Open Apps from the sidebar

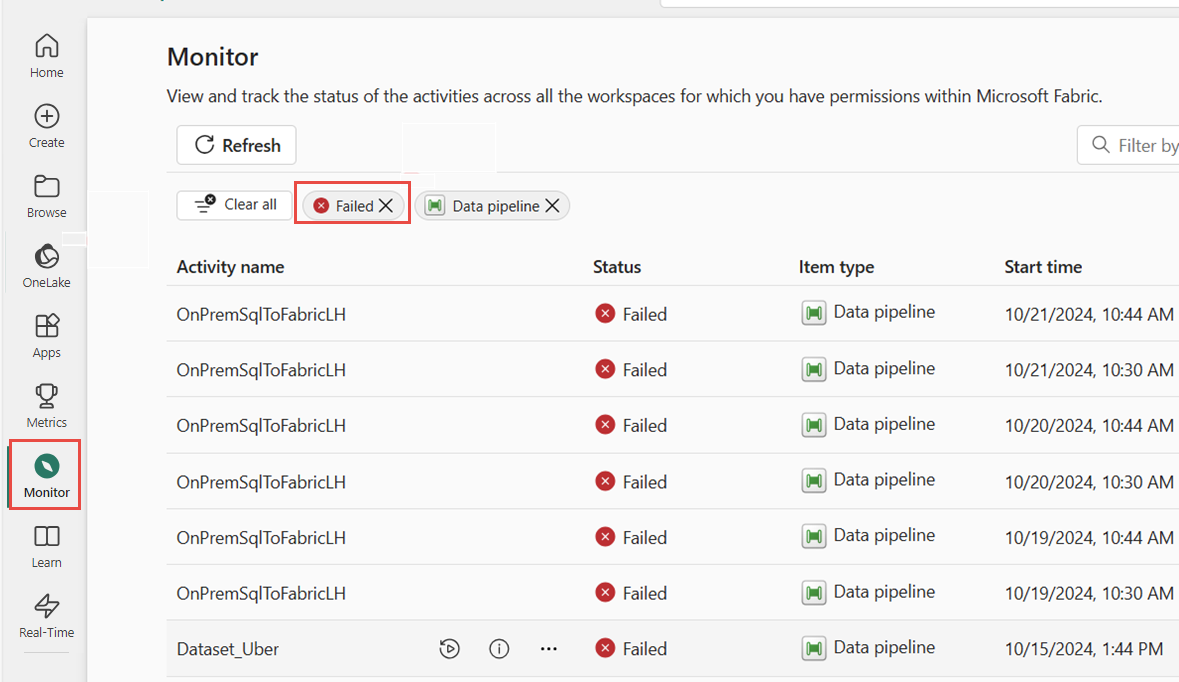click(x=47, y=336)
